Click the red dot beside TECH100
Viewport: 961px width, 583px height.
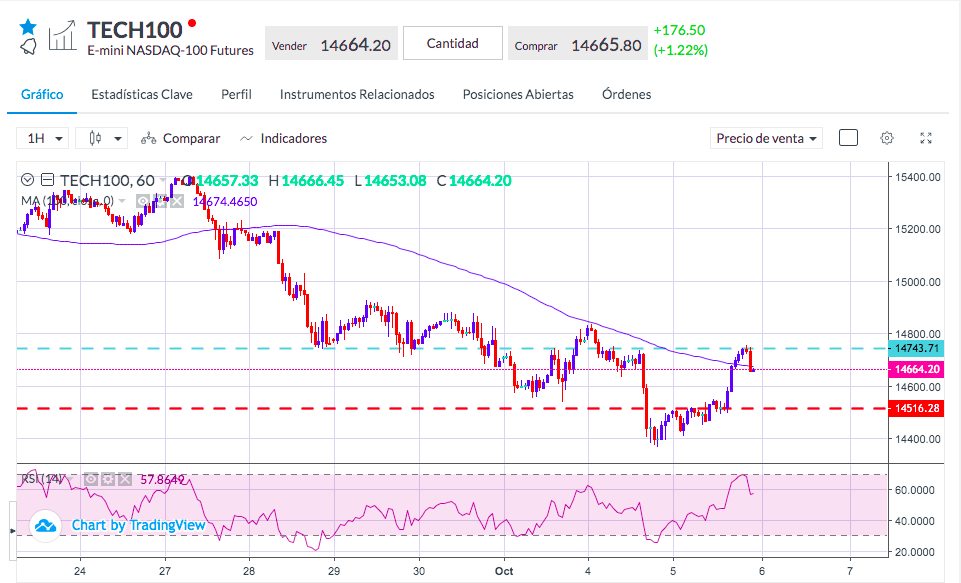point(192,23)
